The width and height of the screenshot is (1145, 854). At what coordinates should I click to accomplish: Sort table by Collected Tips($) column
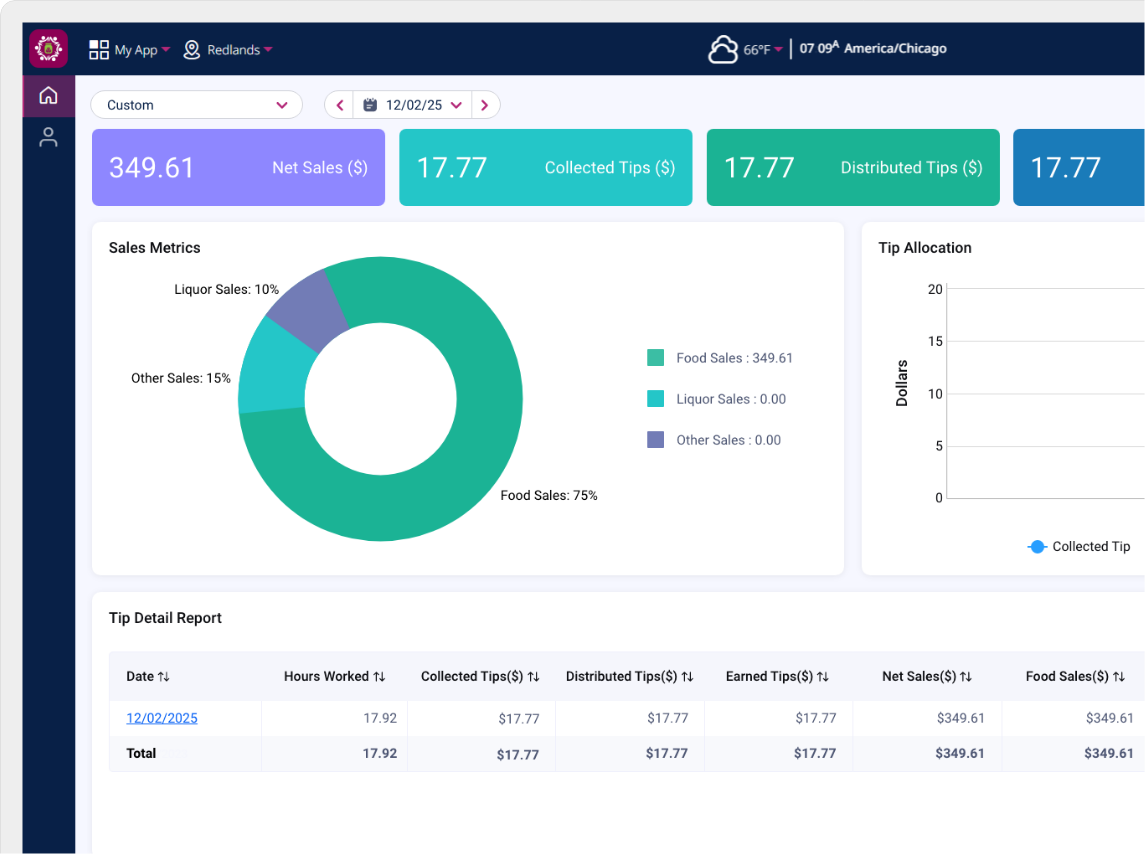click(480, 677)
